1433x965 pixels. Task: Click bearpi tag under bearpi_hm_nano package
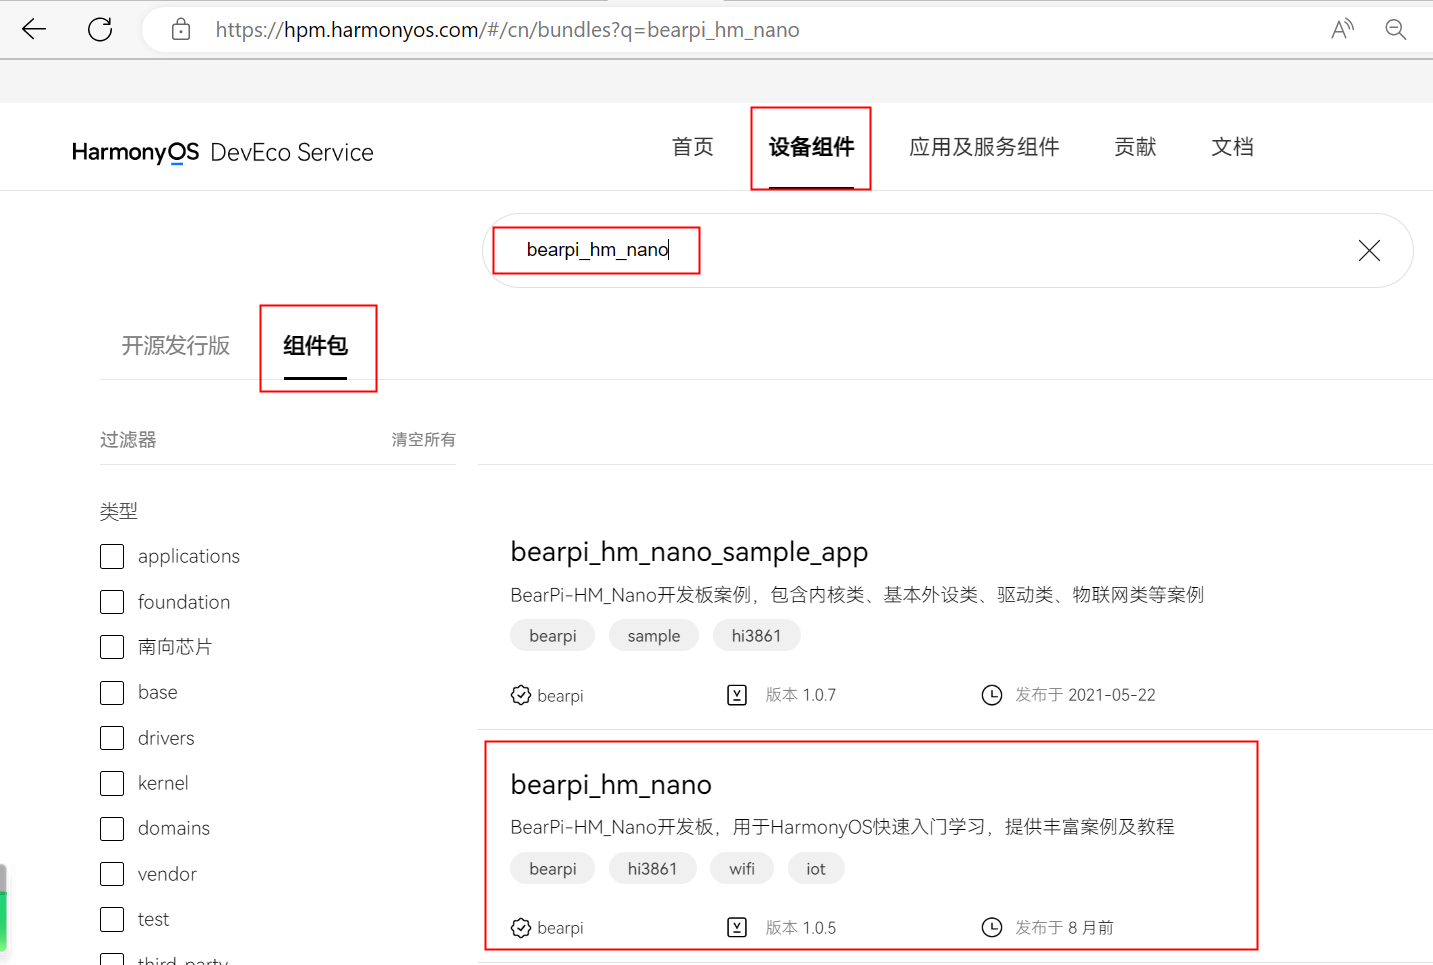553,869
